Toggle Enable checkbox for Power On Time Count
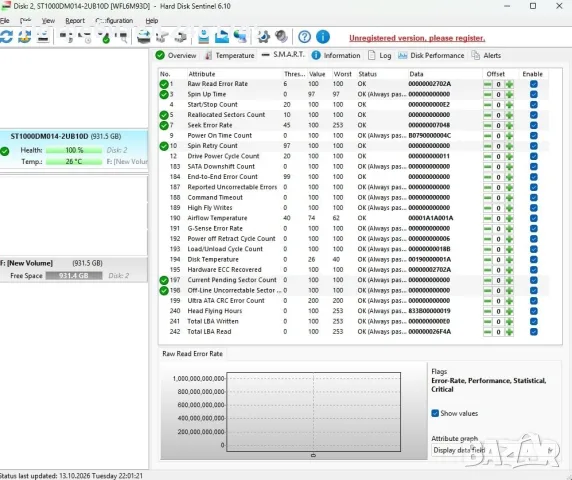The height and width of the screenshot is (480, 572). click(533, 136)
